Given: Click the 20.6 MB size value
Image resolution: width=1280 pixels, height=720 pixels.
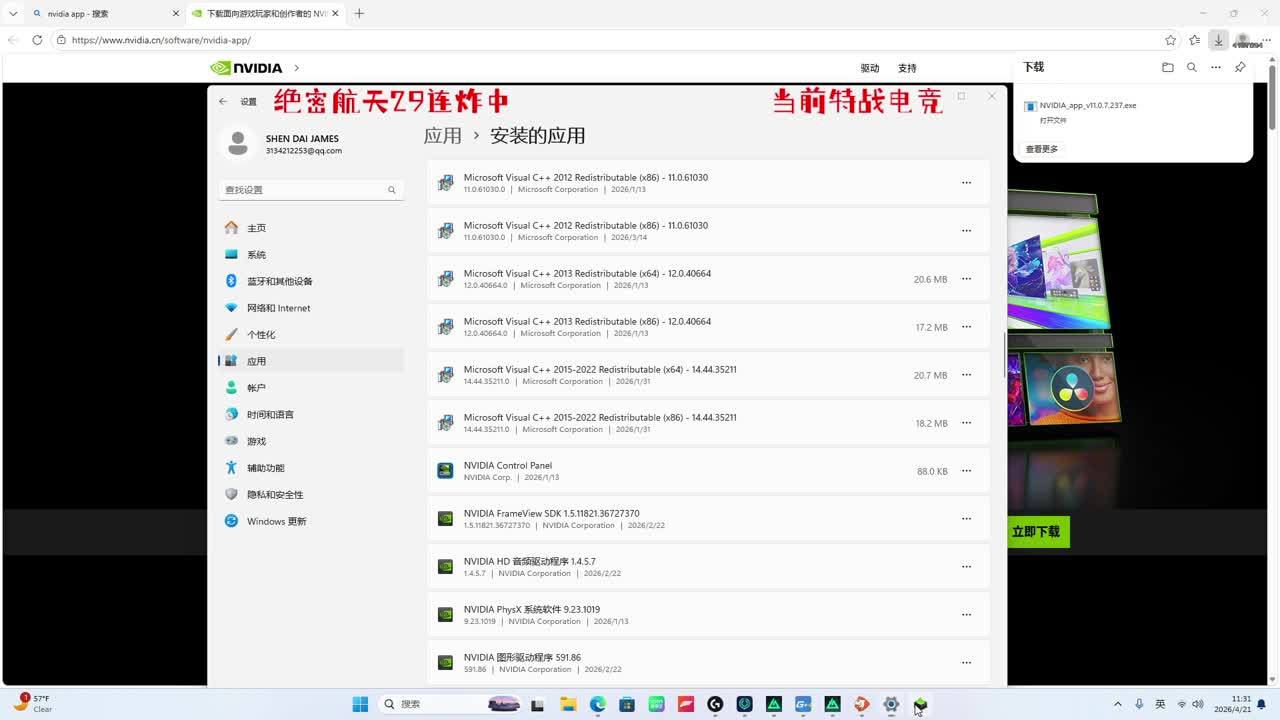Looking at the screenshot, I should coord(930,280).
